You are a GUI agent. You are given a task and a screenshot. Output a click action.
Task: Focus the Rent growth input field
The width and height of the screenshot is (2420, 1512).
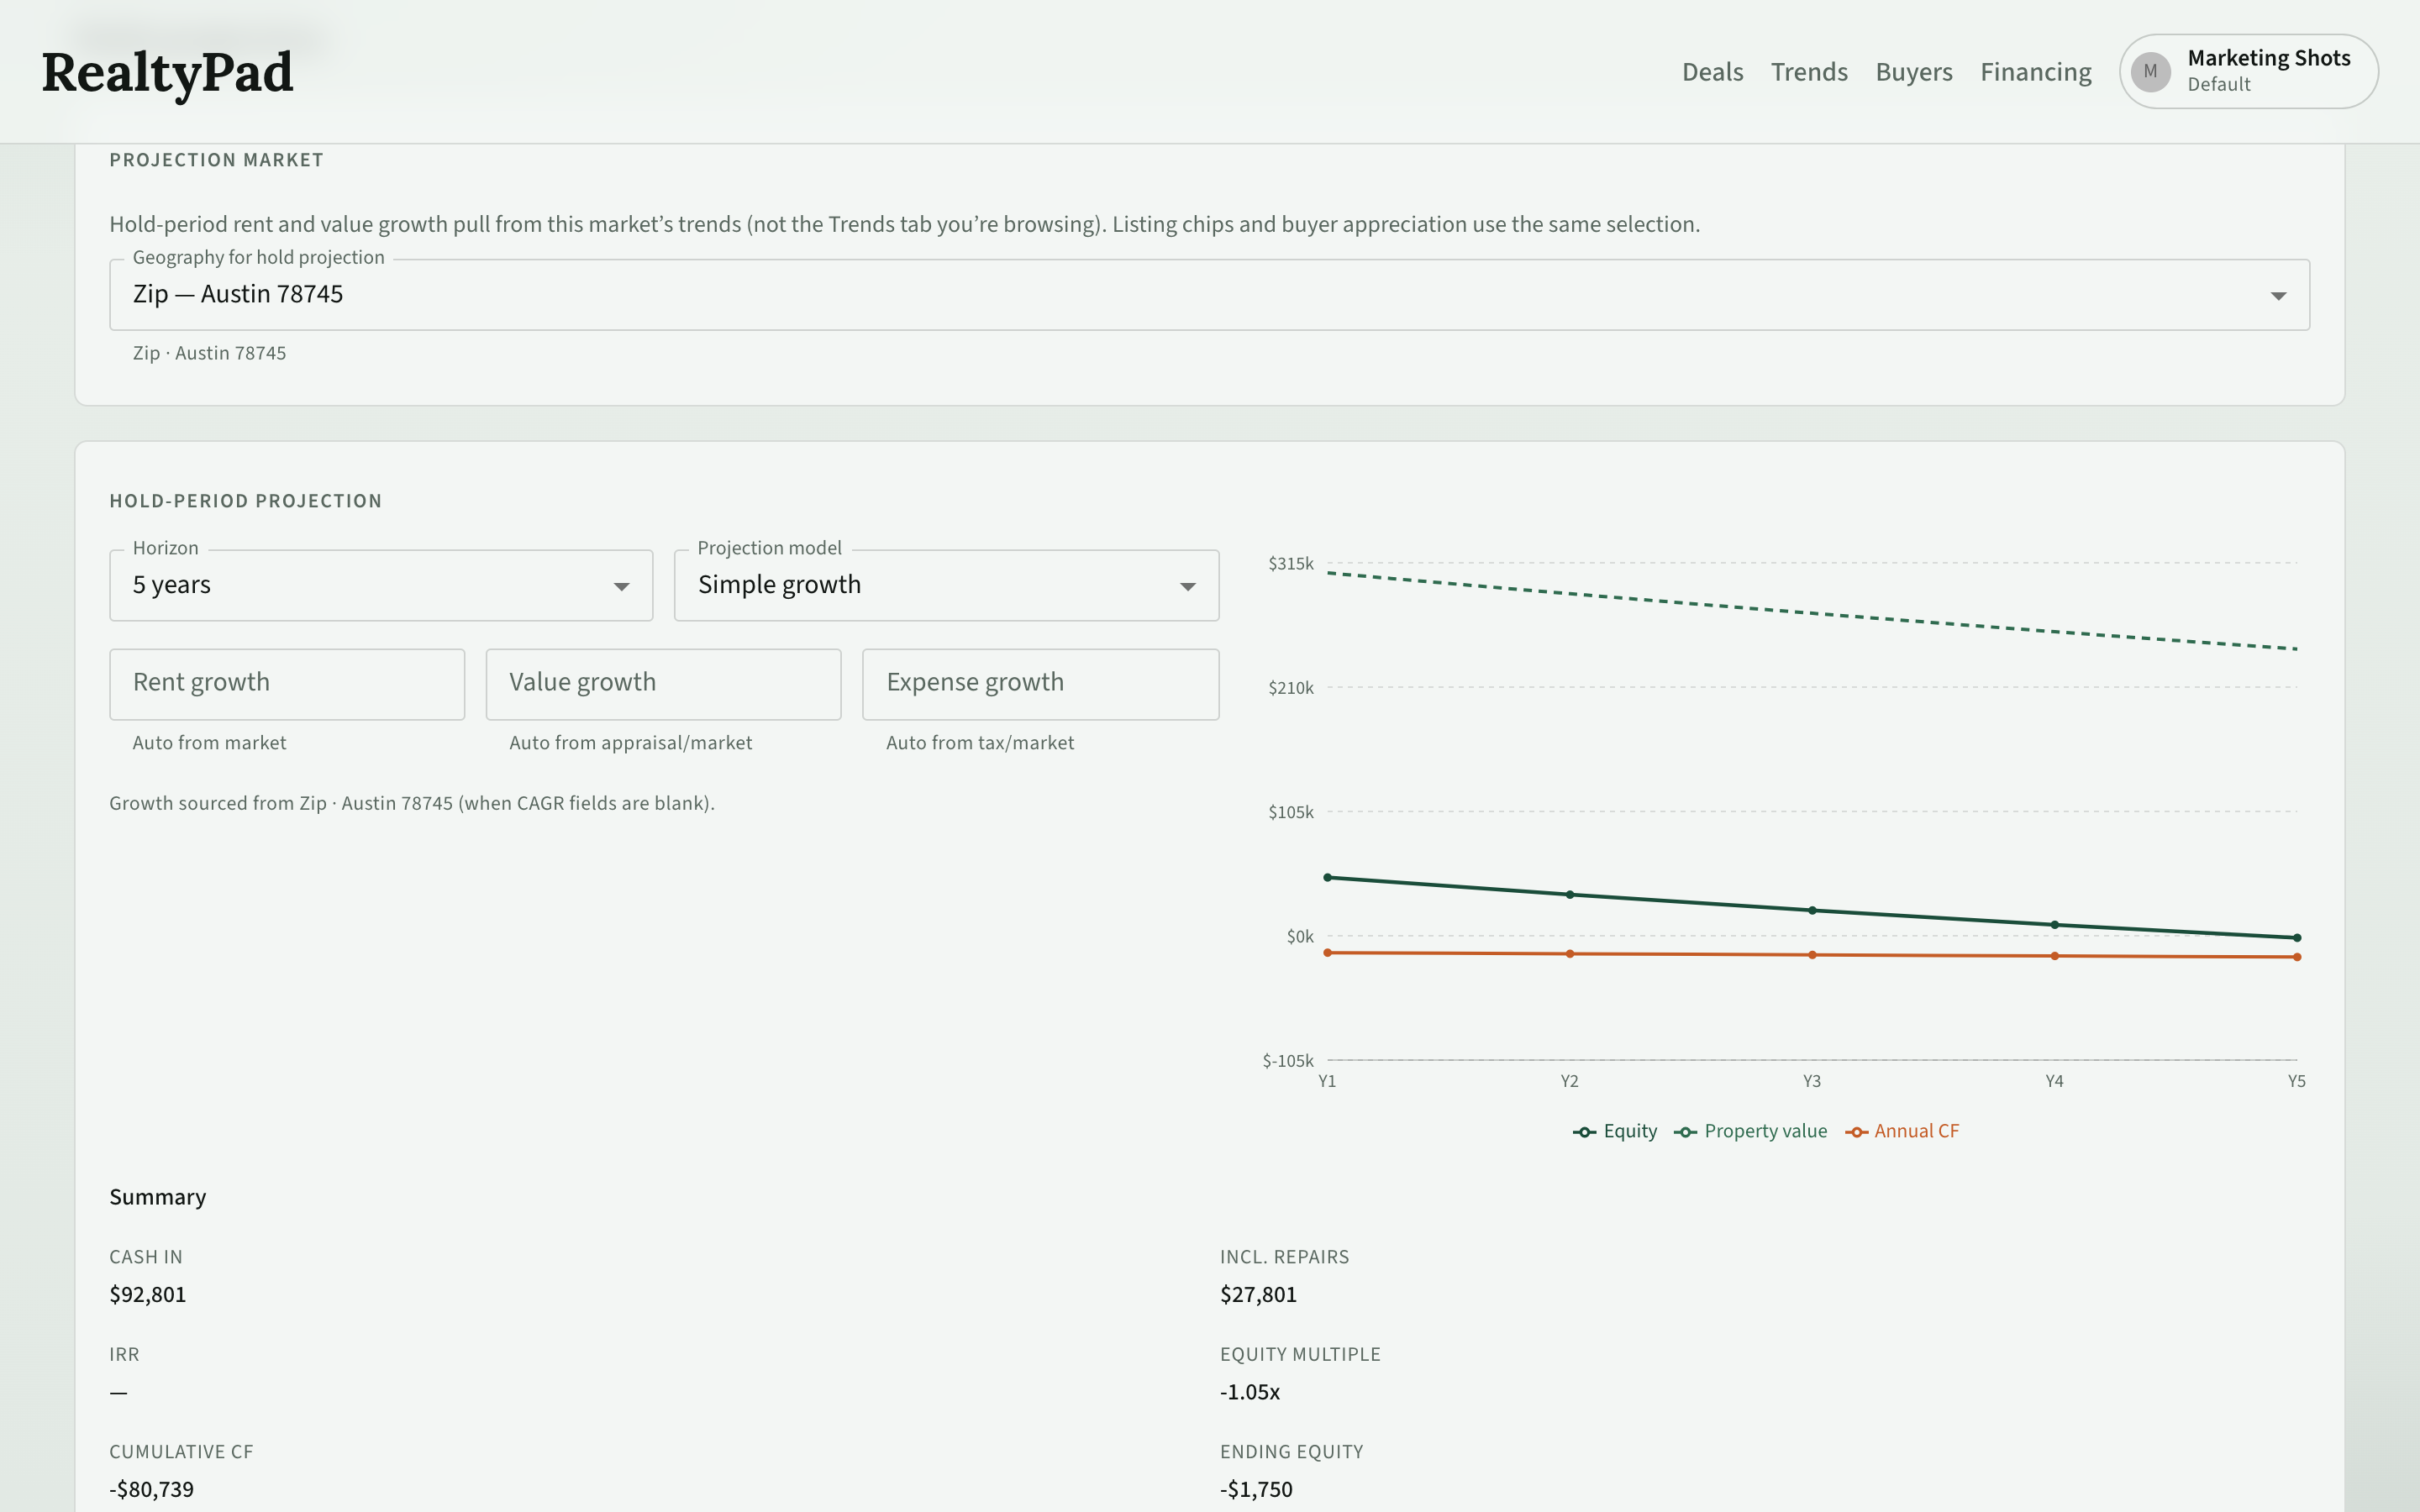[287, 684]
